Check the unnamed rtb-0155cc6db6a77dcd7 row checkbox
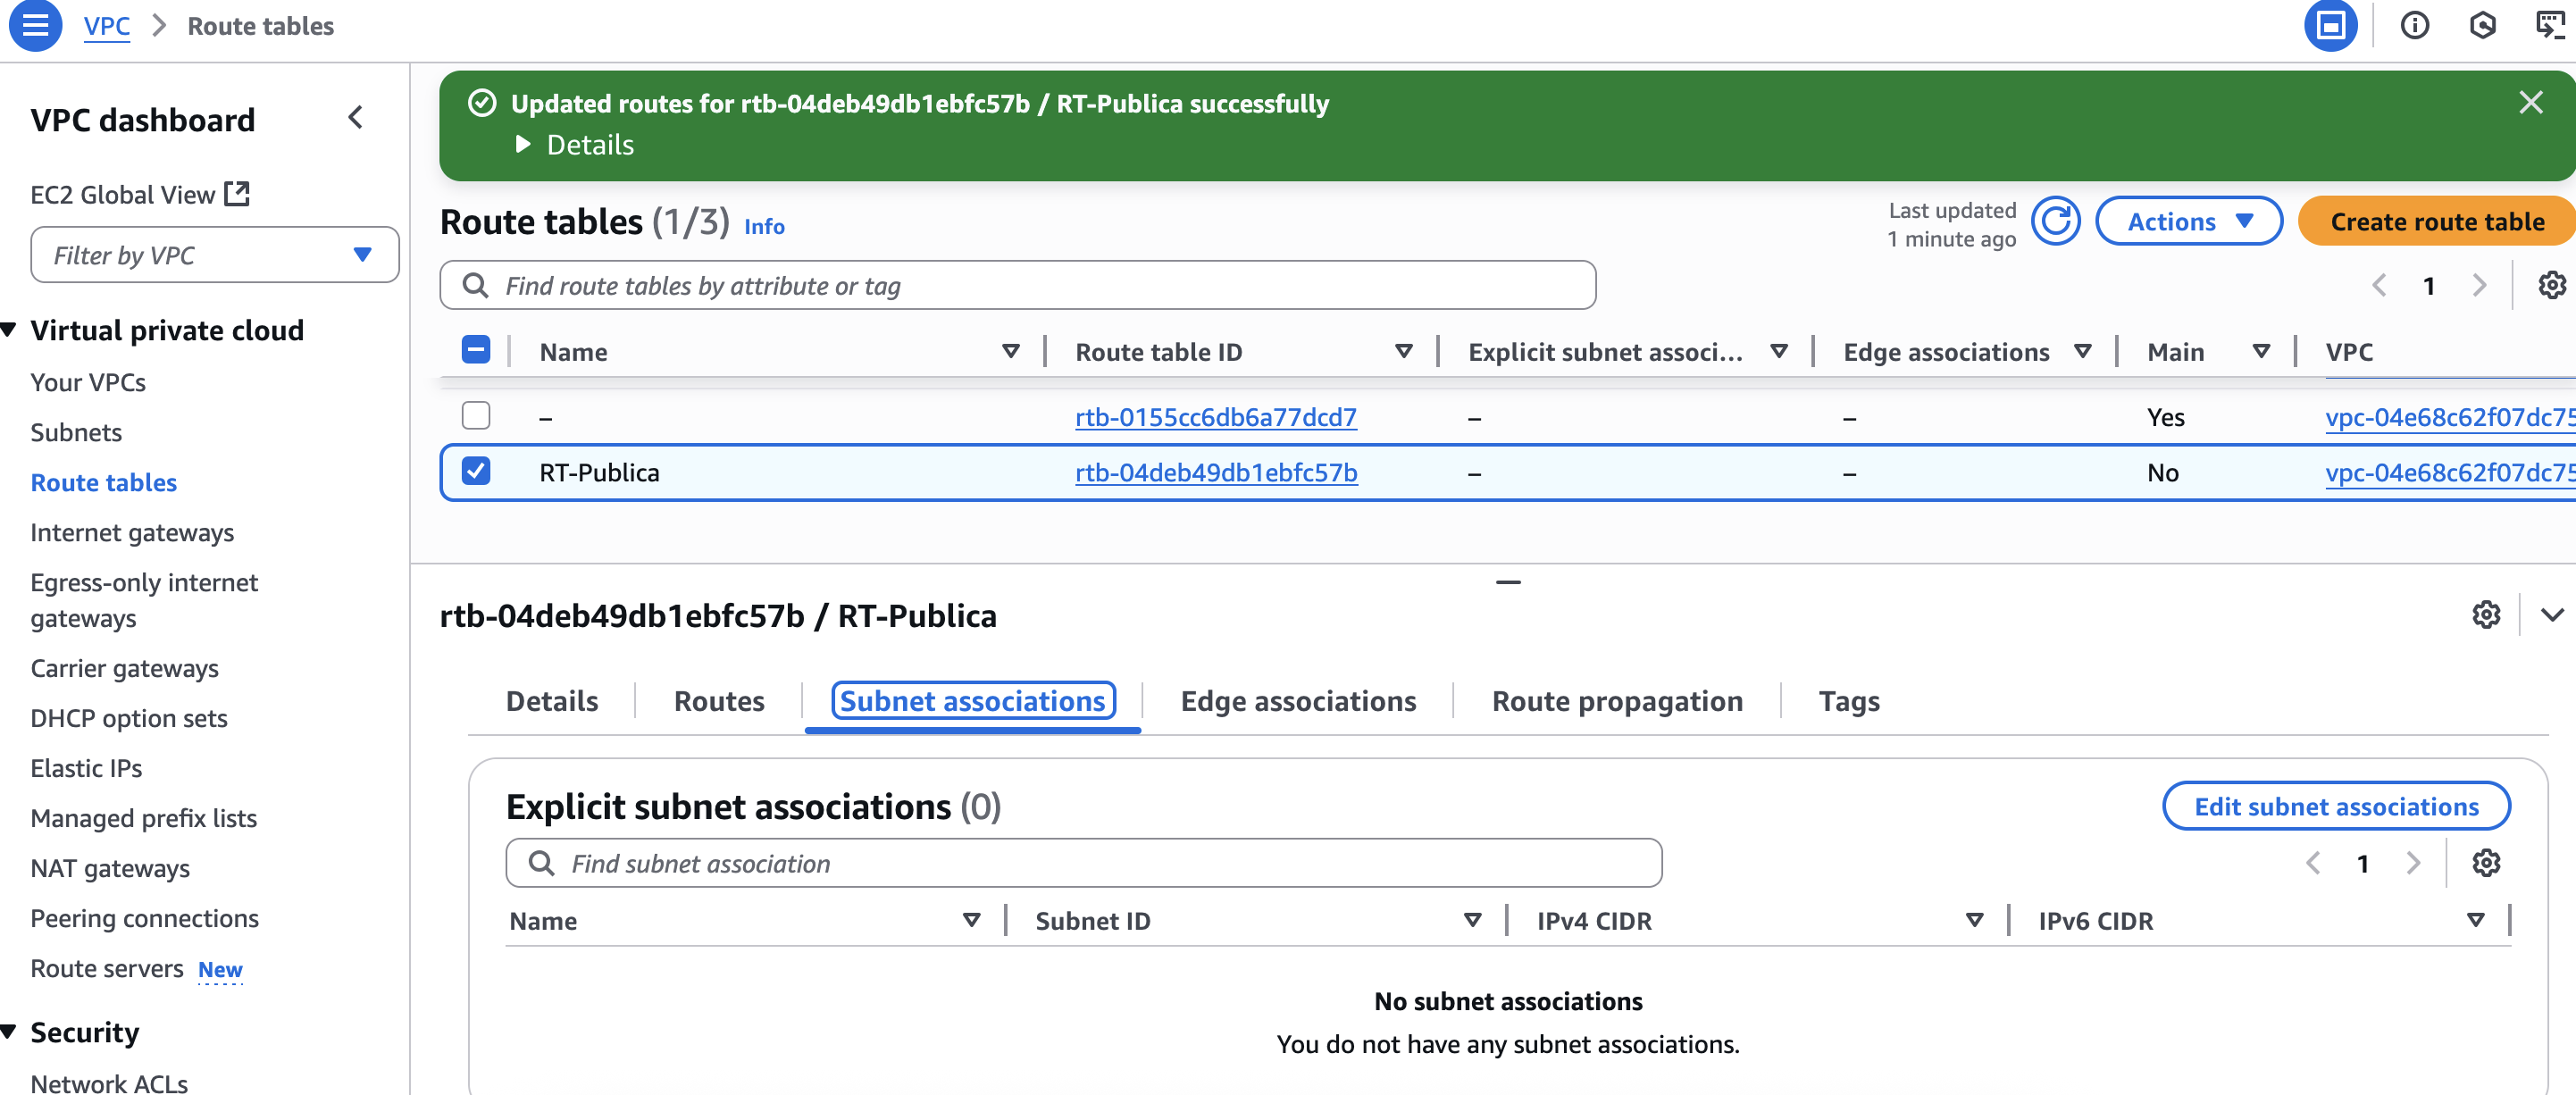This screenshot has width=2576, height=1095. point(476,415)
